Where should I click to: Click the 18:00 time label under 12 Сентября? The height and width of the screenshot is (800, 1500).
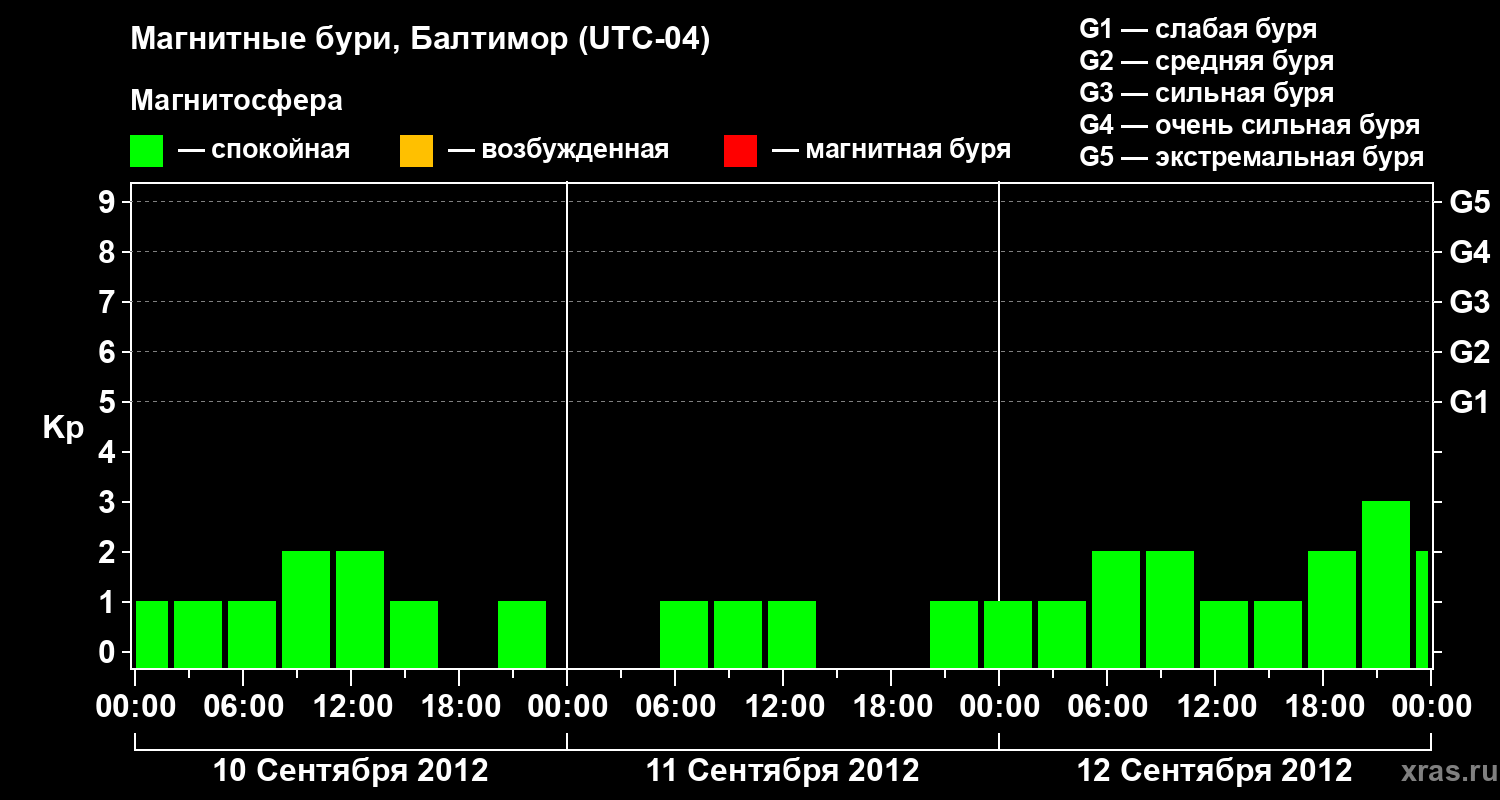(1323, 706)
